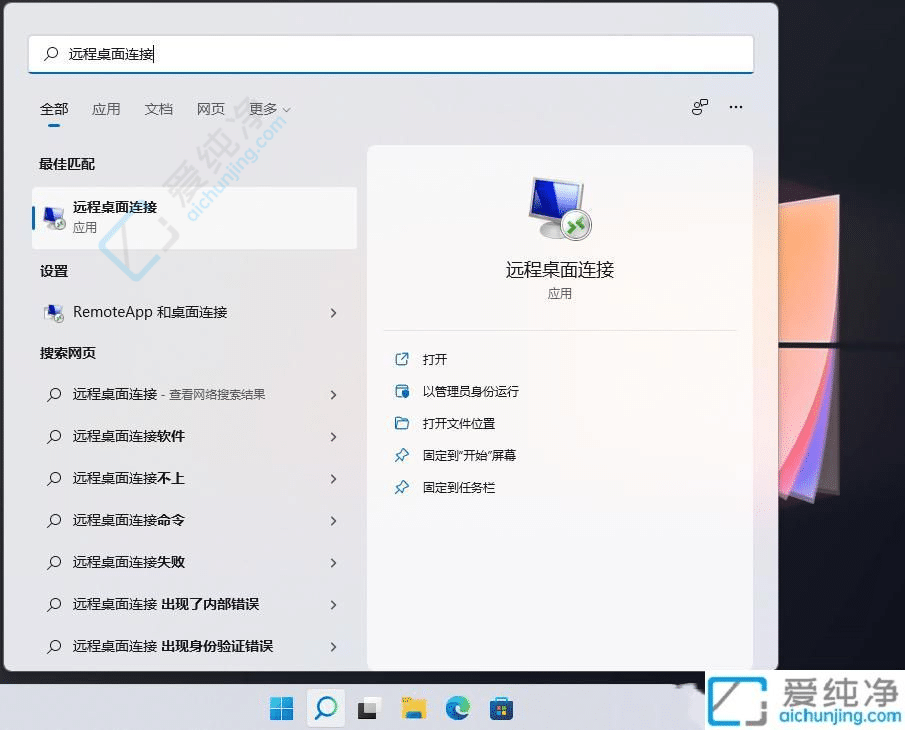The width and height of the screenshot is (905, 730).
Task: Open 远程桌面连接 via the 打开 action
Action: tap(437, 359)
